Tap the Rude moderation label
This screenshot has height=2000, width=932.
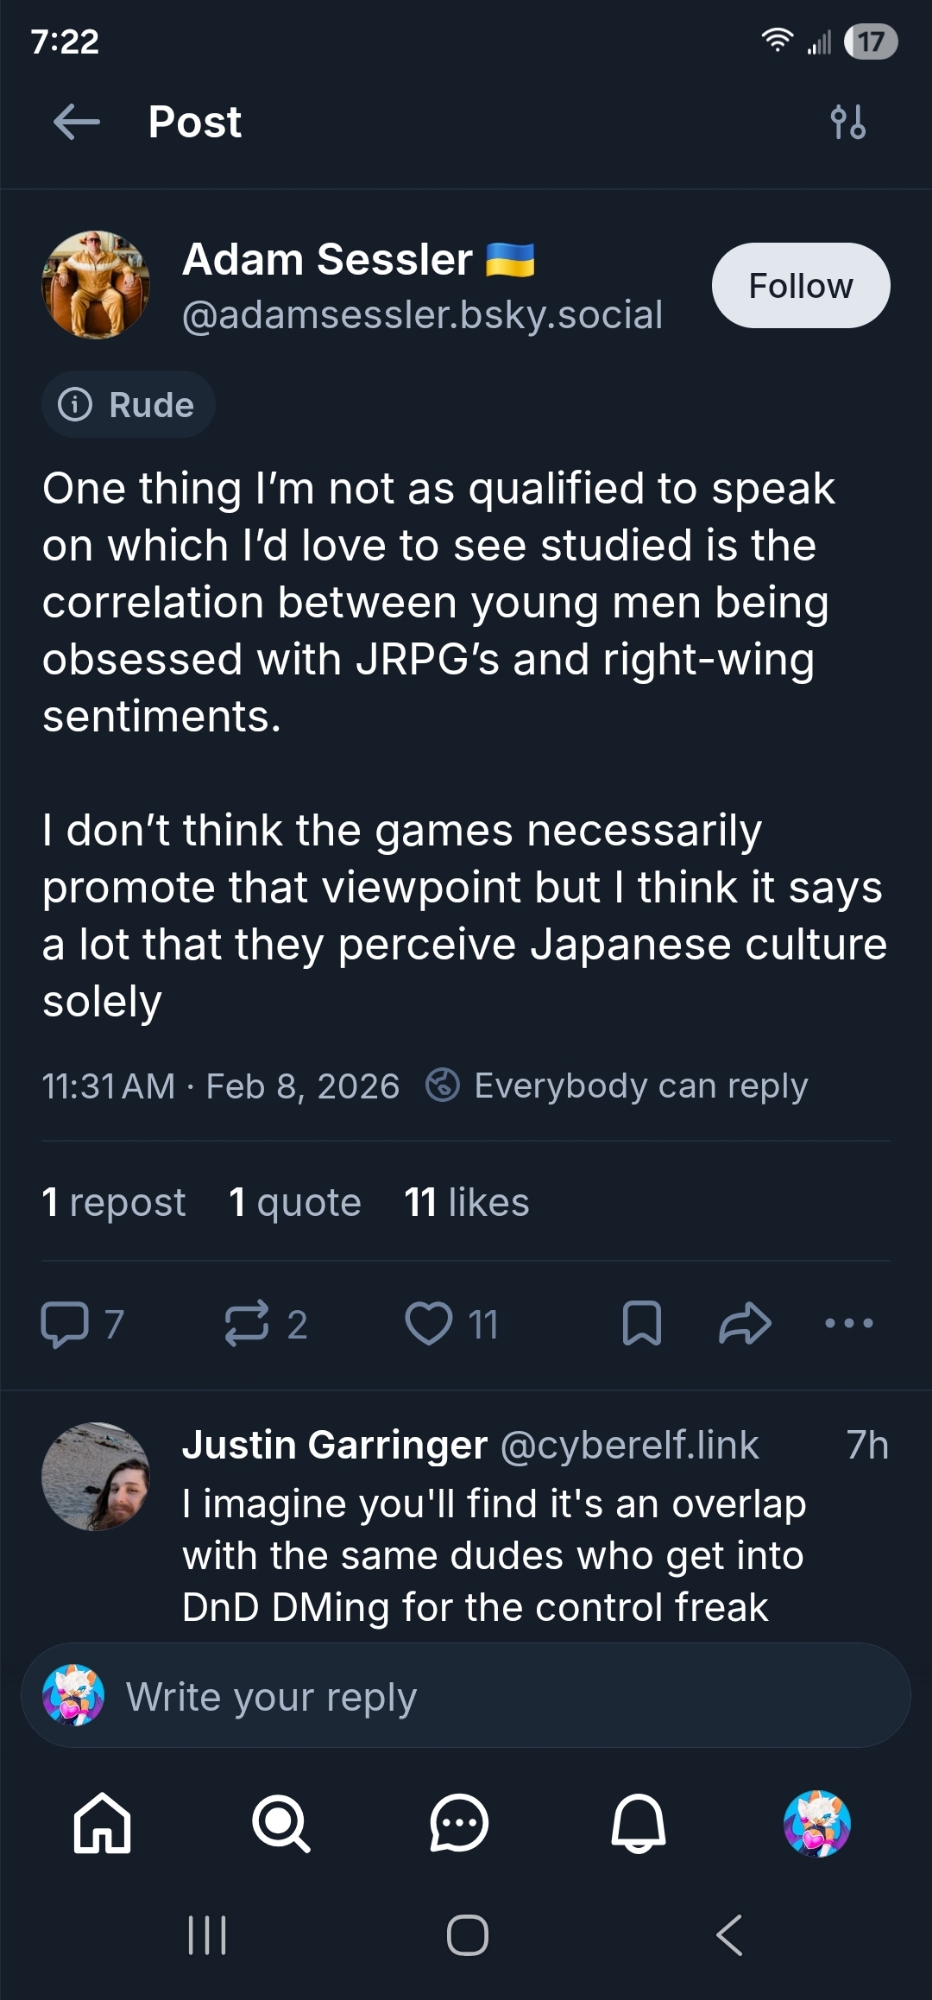click(x=128, y=405)
